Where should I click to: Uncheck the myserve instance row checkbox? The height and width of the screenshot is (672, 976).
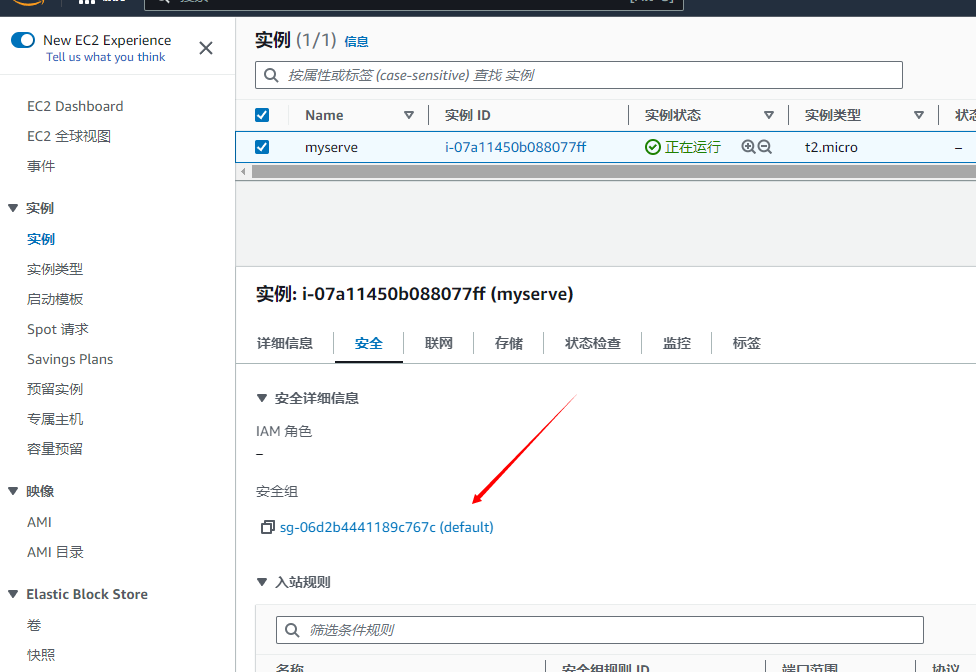[262, 147]
